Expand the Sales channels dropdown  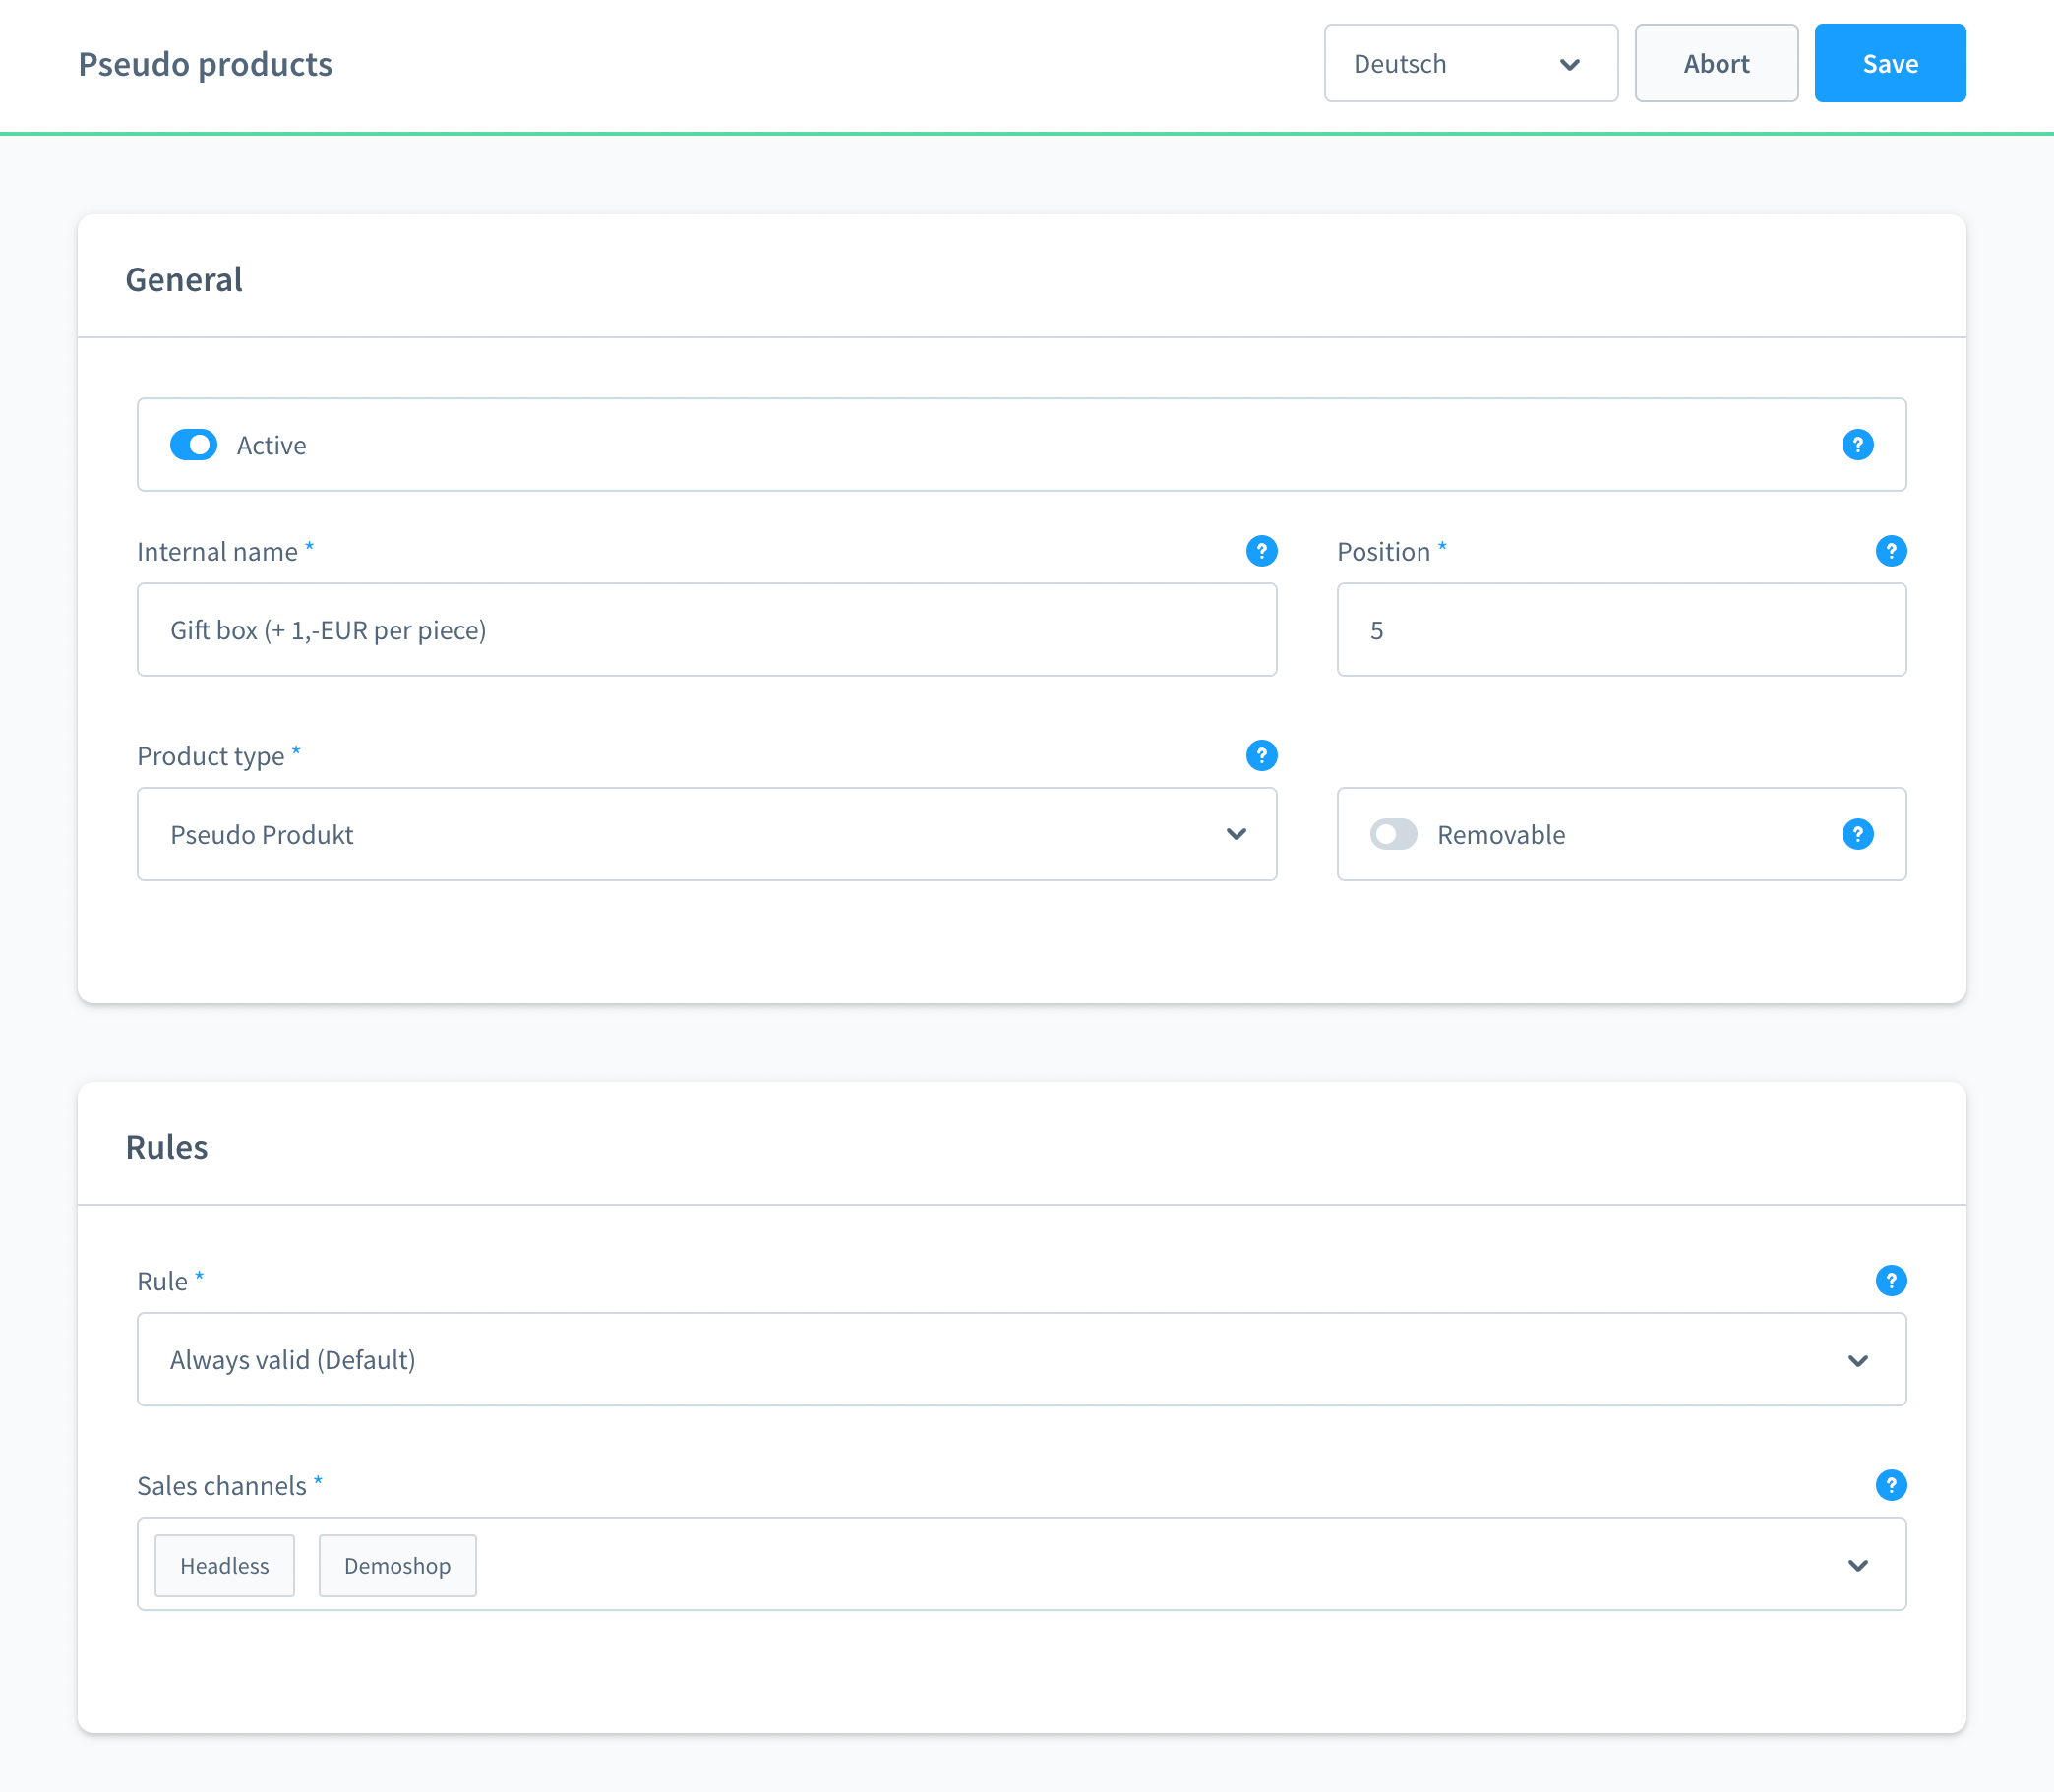pyautogui.click(x=1858, y=1563)
